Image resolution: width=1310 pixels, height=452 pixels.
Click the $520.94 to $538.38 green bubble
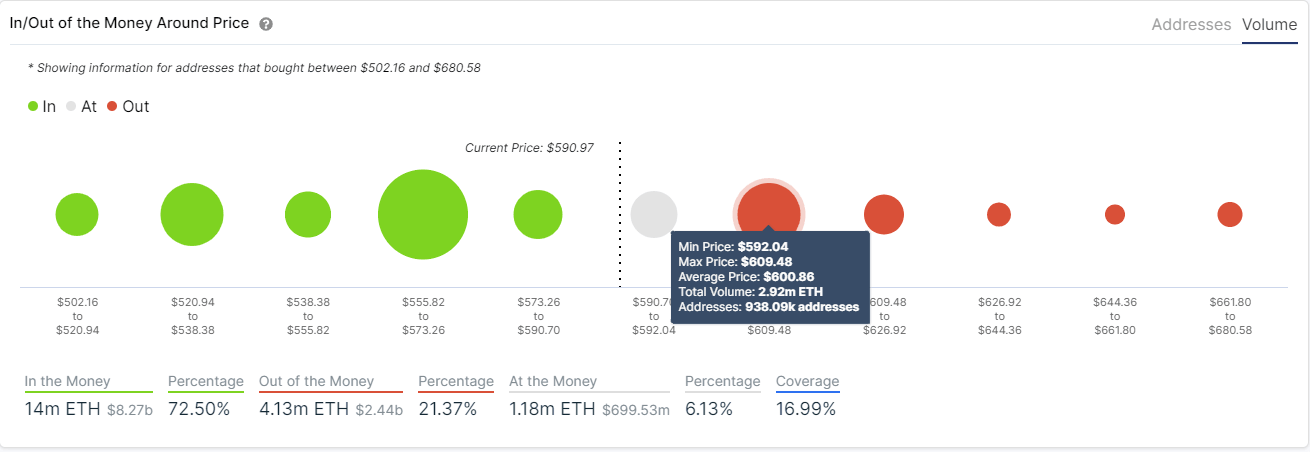pos(192,215)
